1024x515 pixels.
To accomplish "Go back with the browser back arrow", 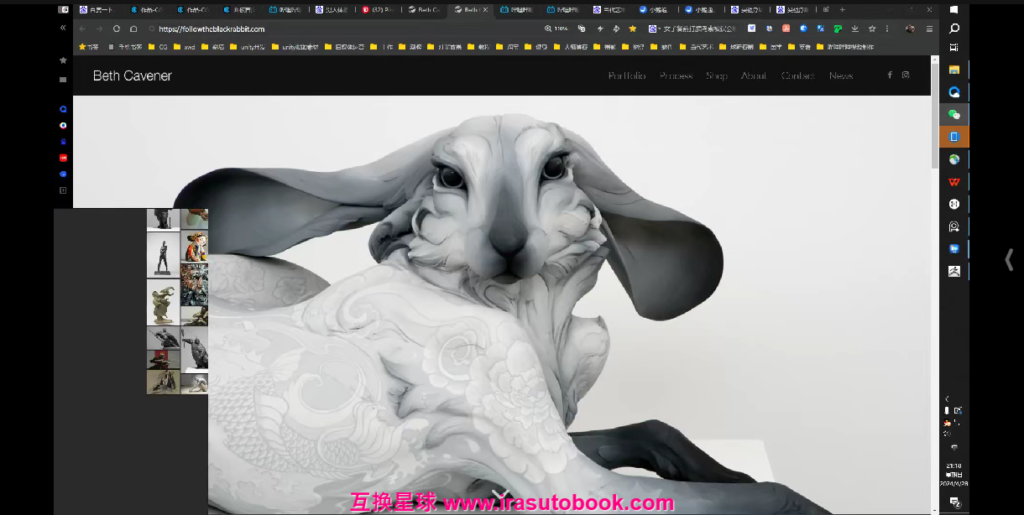I will tap(82, 29).
